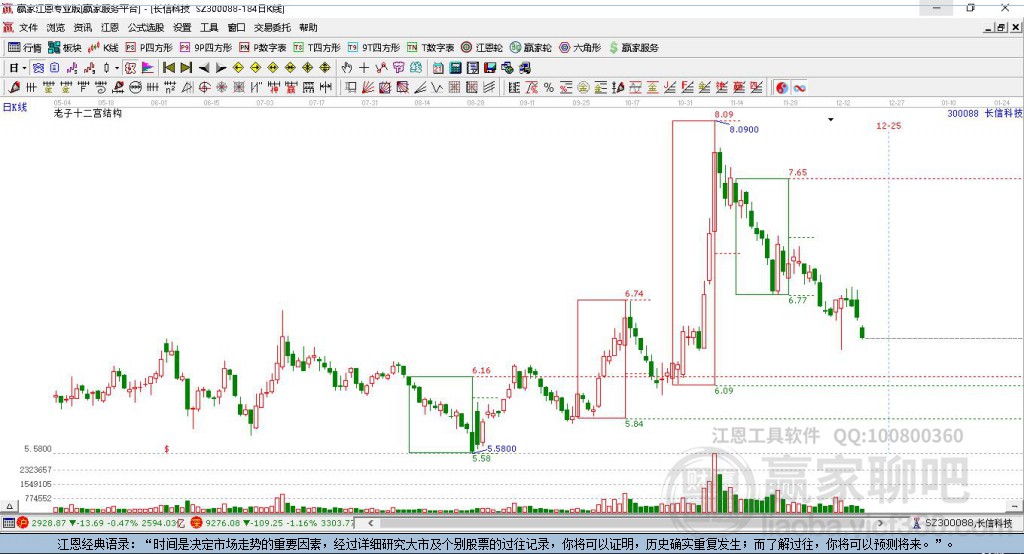This screenshot has height=554, width=1024.
Task: Expand the small dropdown triangle above the chart
Action: [x=831, y=120]
